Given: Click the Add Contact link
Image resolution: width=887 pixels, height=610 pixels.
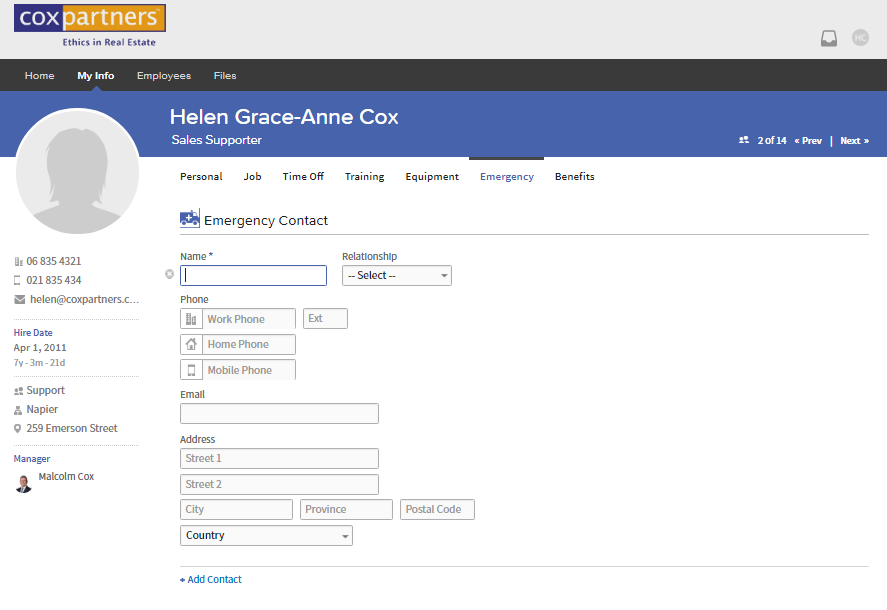Looking at the screenshot, I should 211,580.
